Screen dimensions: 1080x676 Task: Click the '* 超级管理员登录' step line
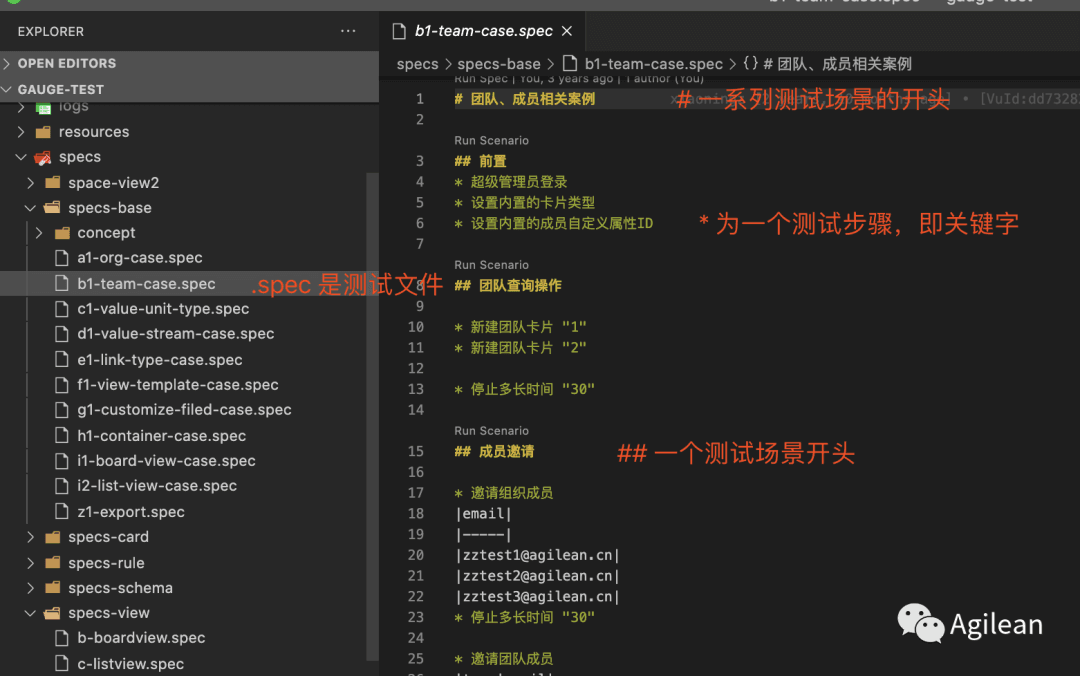[x=510, y=182]
